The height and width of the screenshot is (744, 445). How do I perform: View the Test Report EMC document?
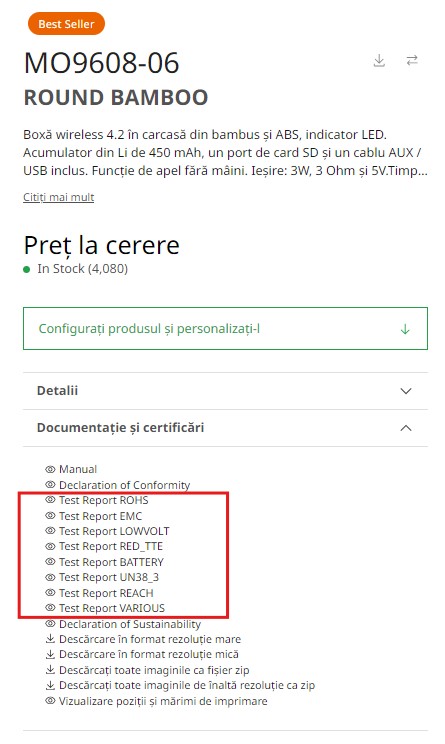click(101, 516)
